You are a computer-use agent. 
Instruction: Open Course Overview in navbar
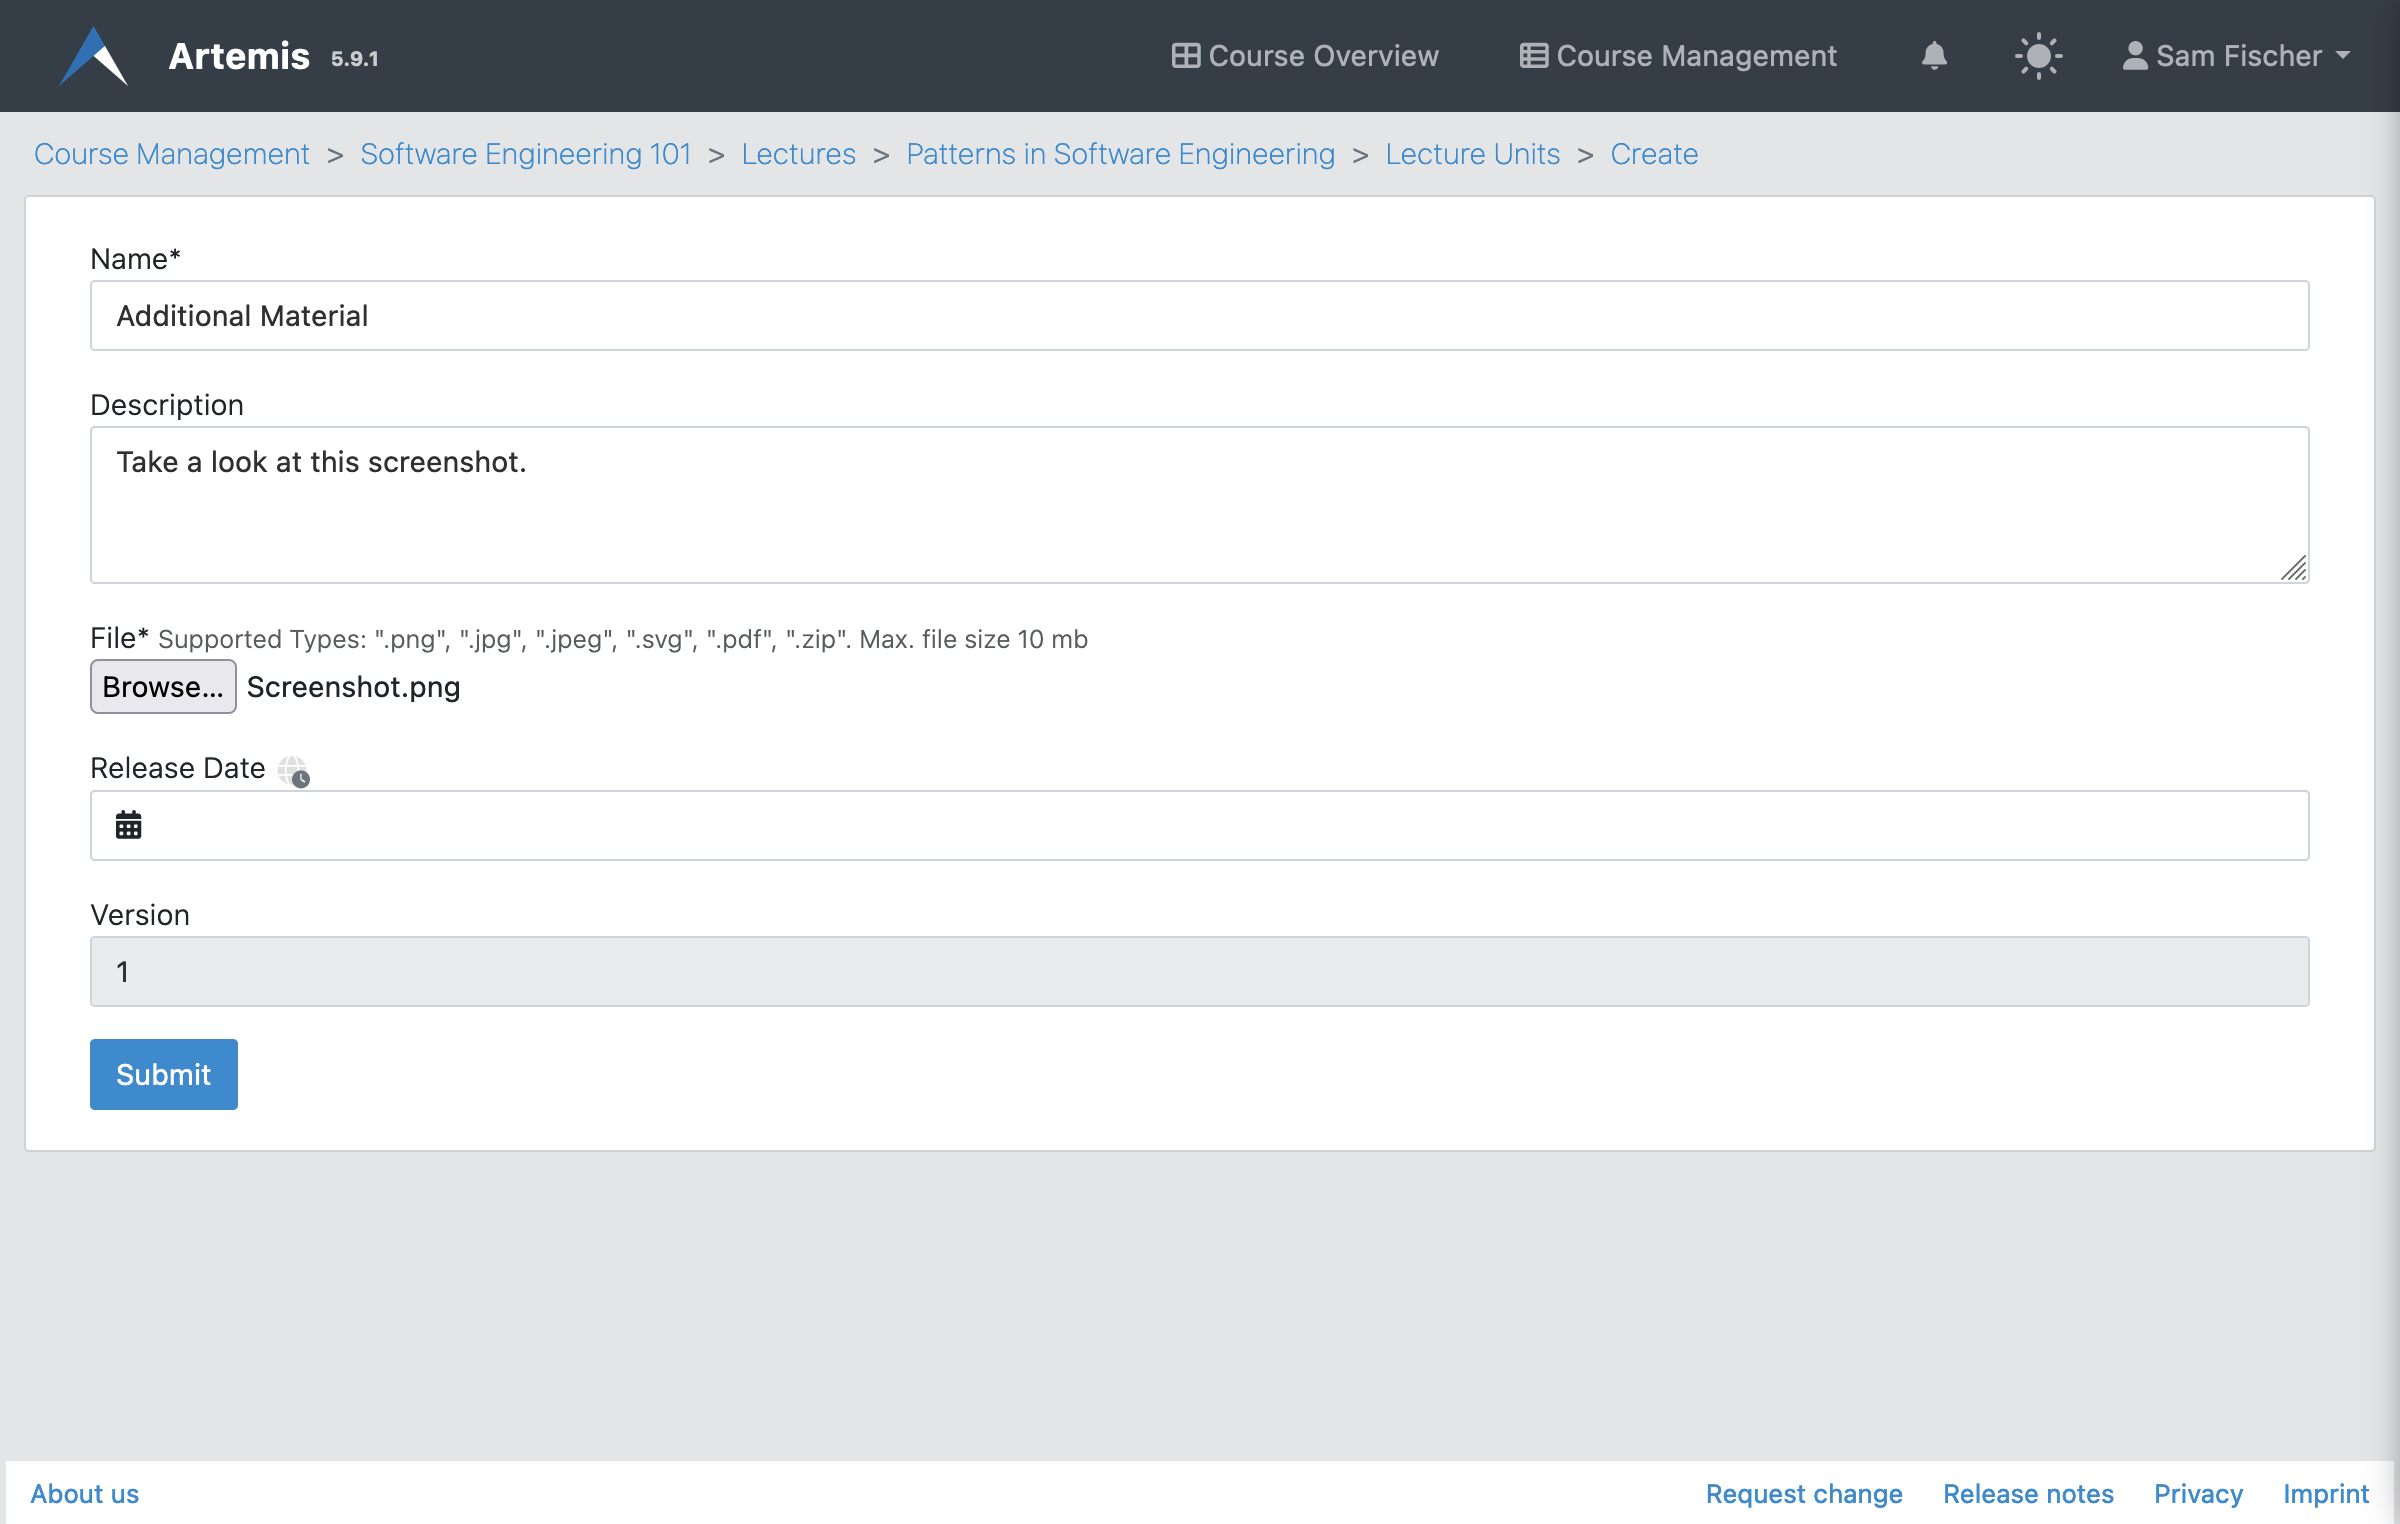(1305, 56)
